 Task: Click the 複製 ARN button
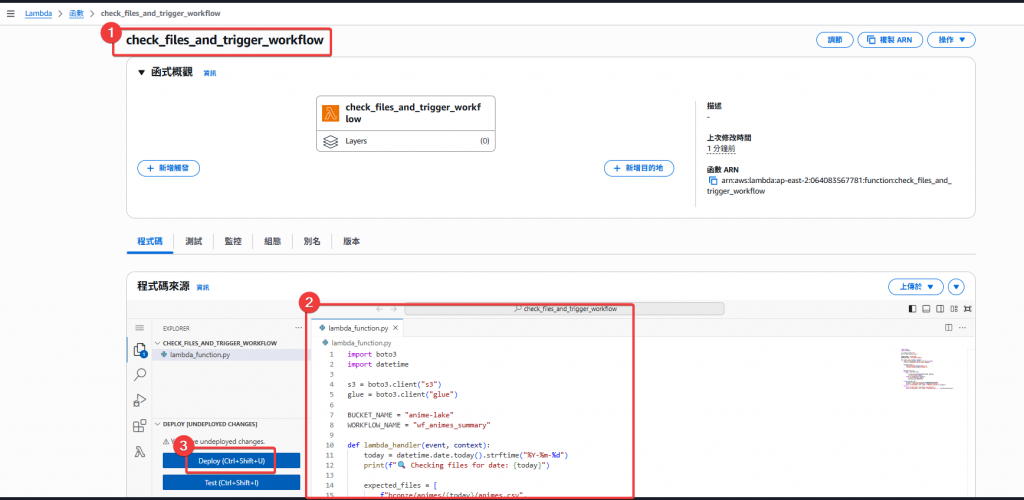pos(890,40)
